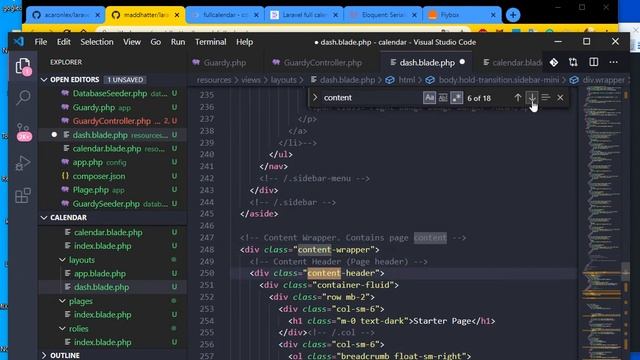The width and height of the screenshot is (640, 360).
Task: Collapse the CALENDAR folder section
Action: click(x=44, y=218)
